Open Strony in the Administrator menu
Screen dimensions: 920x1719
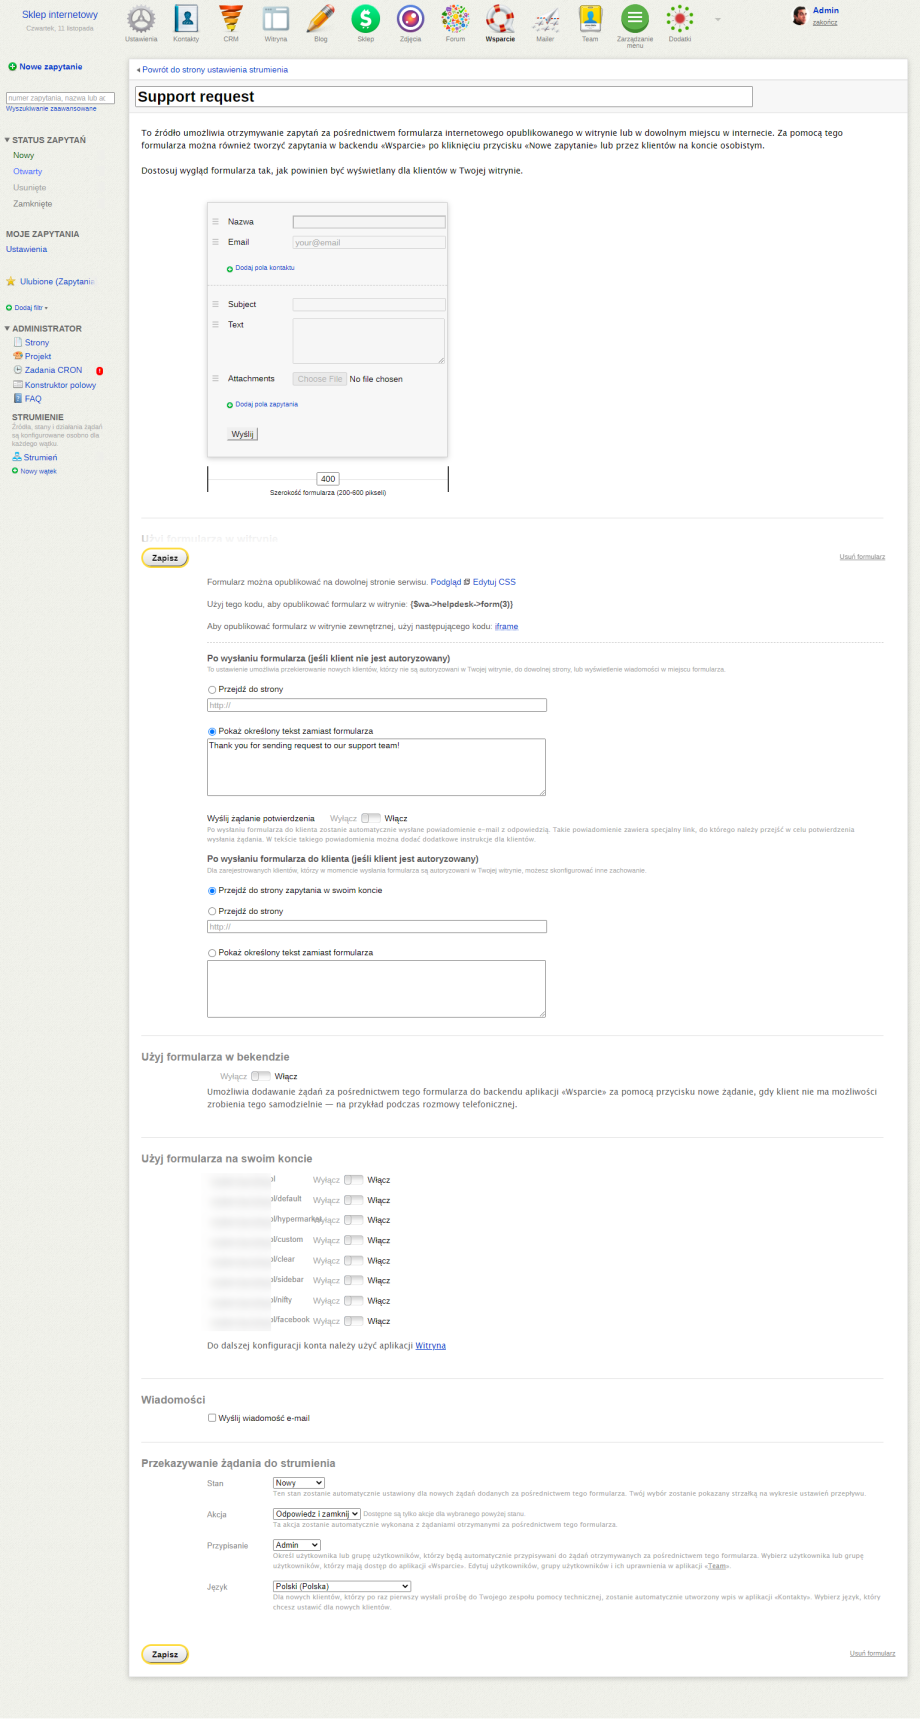(37, 342)
